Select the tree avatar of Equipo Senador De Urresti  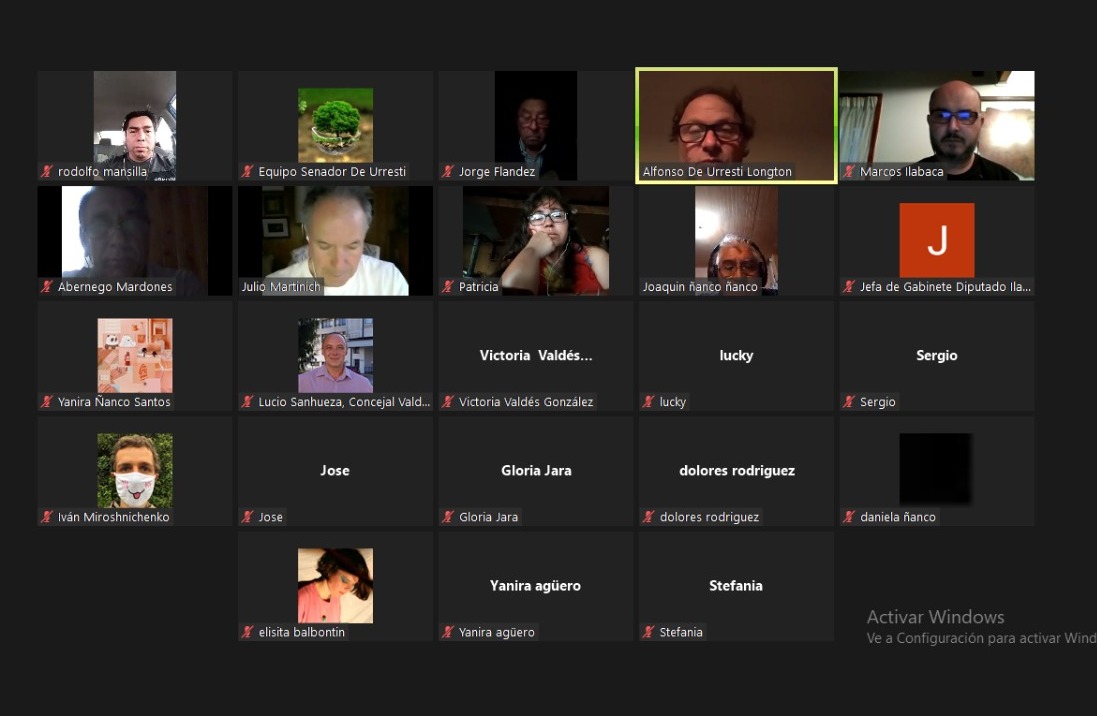coord(335,124)
